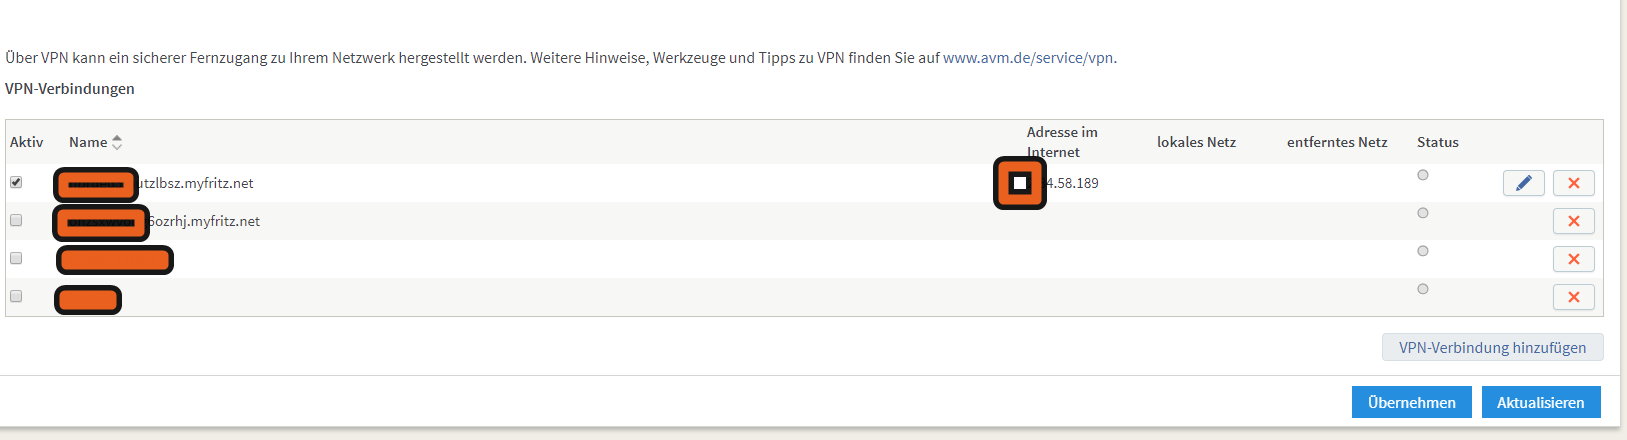Screen dimensions: 1627x440
Task: Delete the third VPN connection row
Action: point(1573,259)
